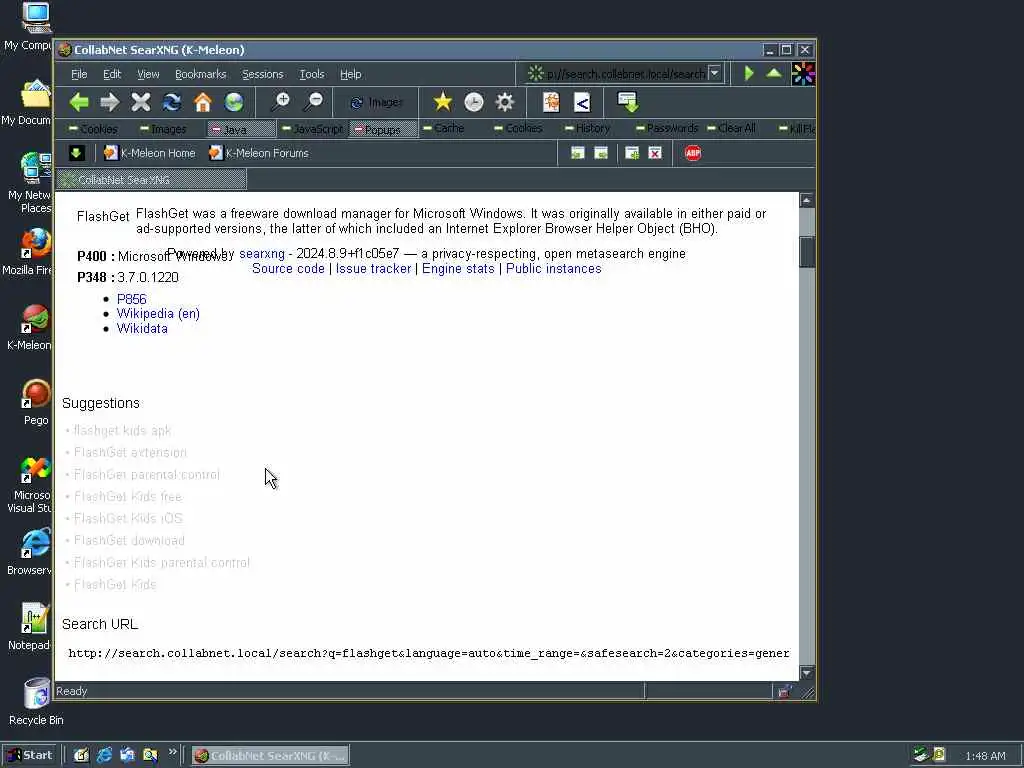
Task: Click the colorful throbber icon
Action: pos(803,74)
